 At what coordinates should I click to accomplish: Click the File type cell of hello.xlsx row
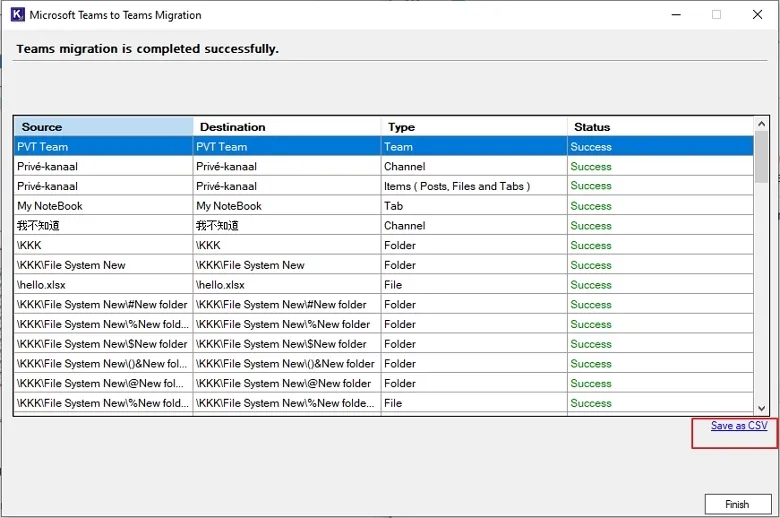click(474, 285)
